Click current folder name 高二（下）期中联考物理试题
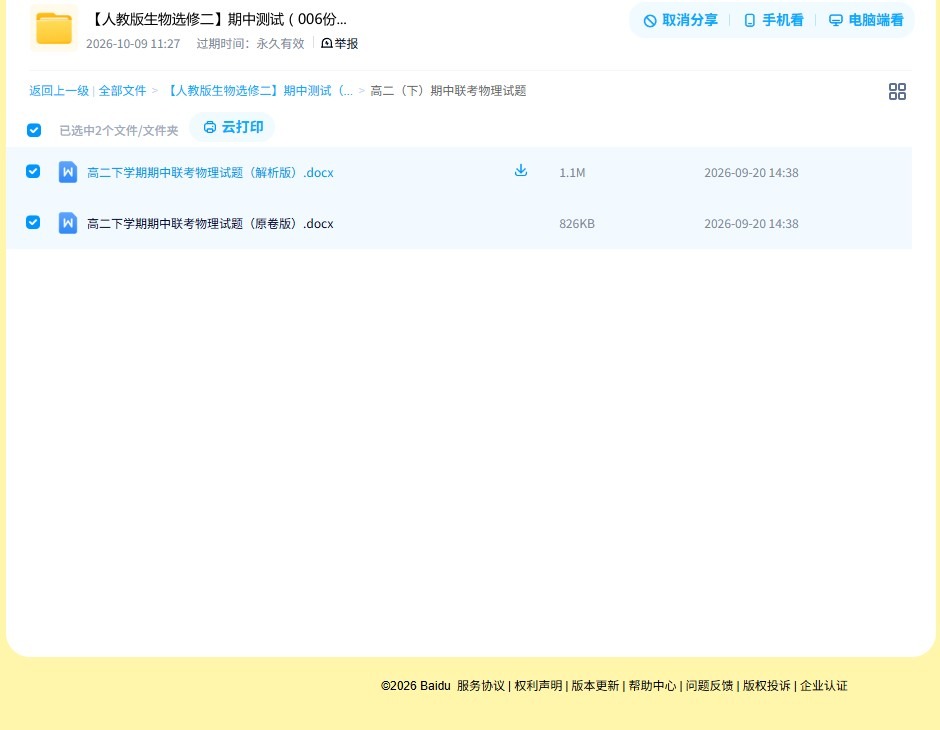The image size is (940, 730). point(448,91)
